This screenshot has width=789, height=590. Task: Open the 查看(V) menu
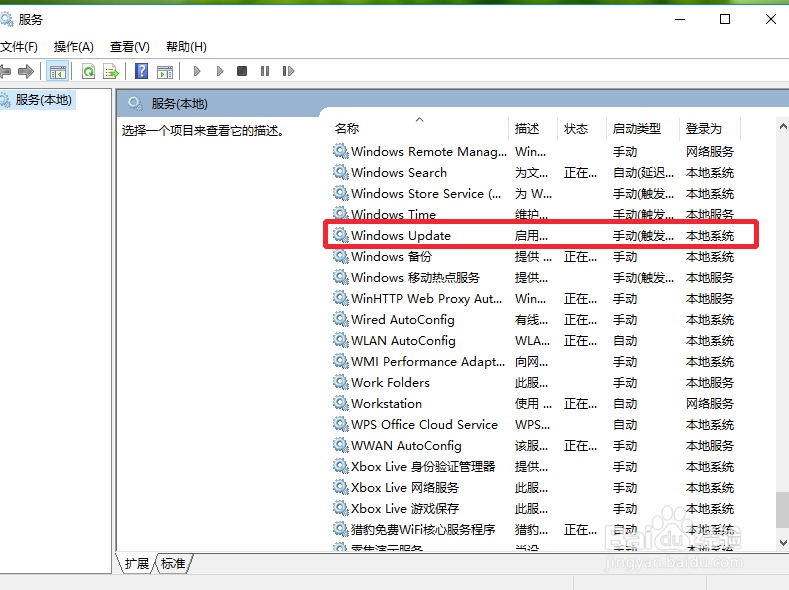pyautogui.click(x=130, y=47)
